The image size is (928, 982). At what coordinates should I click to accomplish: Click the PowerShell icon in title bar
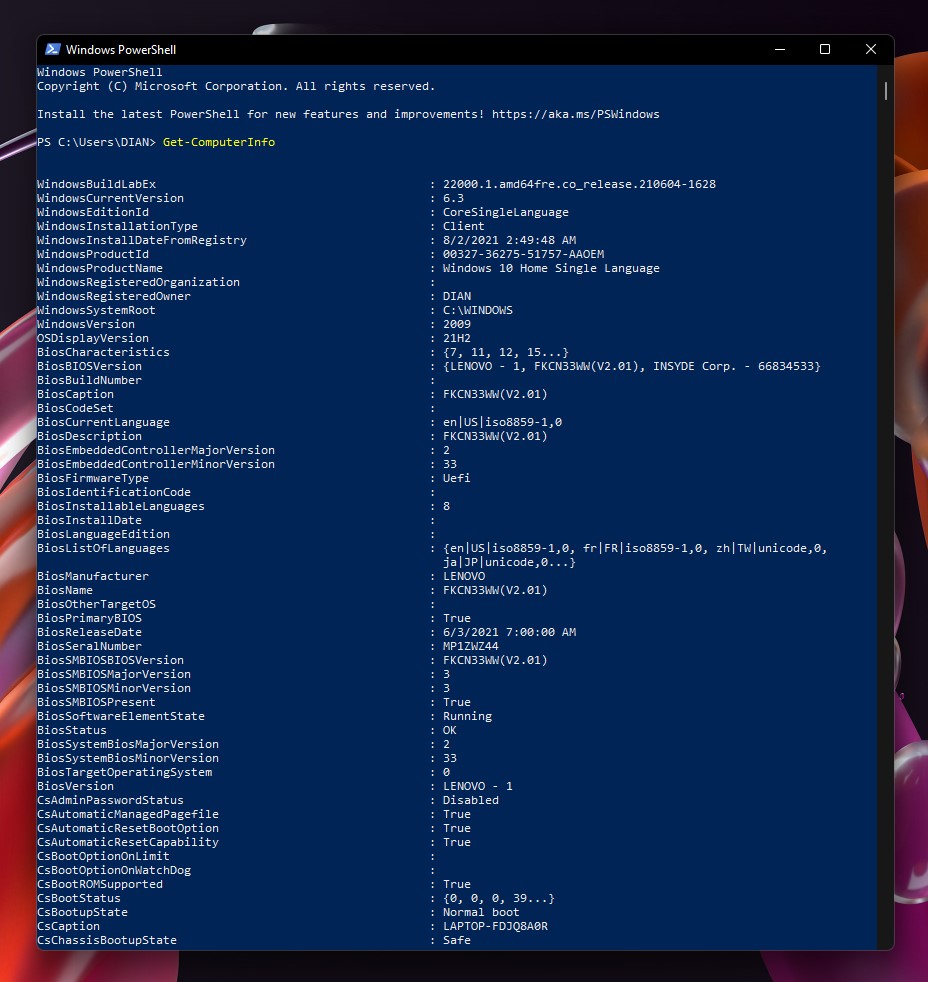[x=52, y=49]
